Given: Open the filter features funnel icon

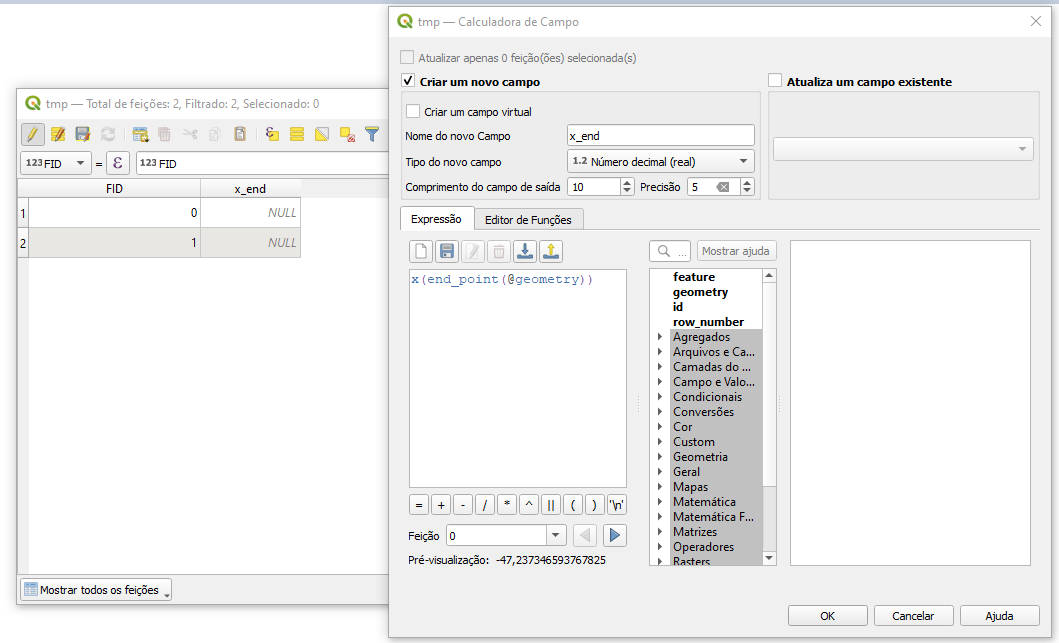Looking at the screenshot, I should [371, 133].
